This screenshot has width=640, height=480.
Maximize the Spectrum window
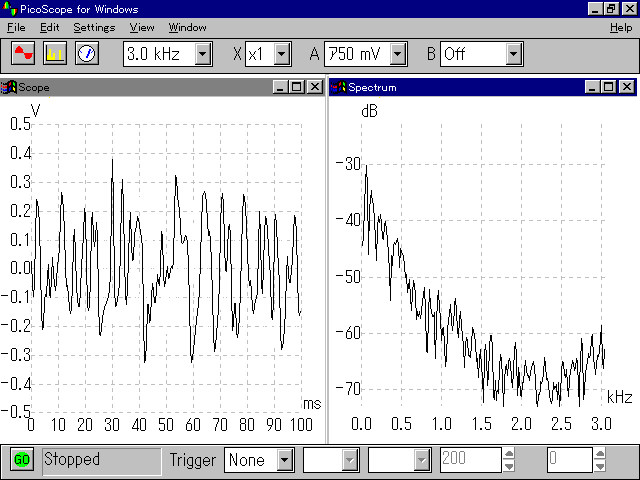609,87
